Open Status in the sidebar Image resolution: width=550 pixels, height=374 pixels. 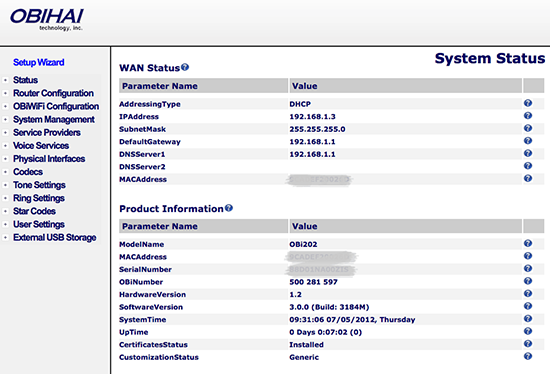click(x=25, y=80)
